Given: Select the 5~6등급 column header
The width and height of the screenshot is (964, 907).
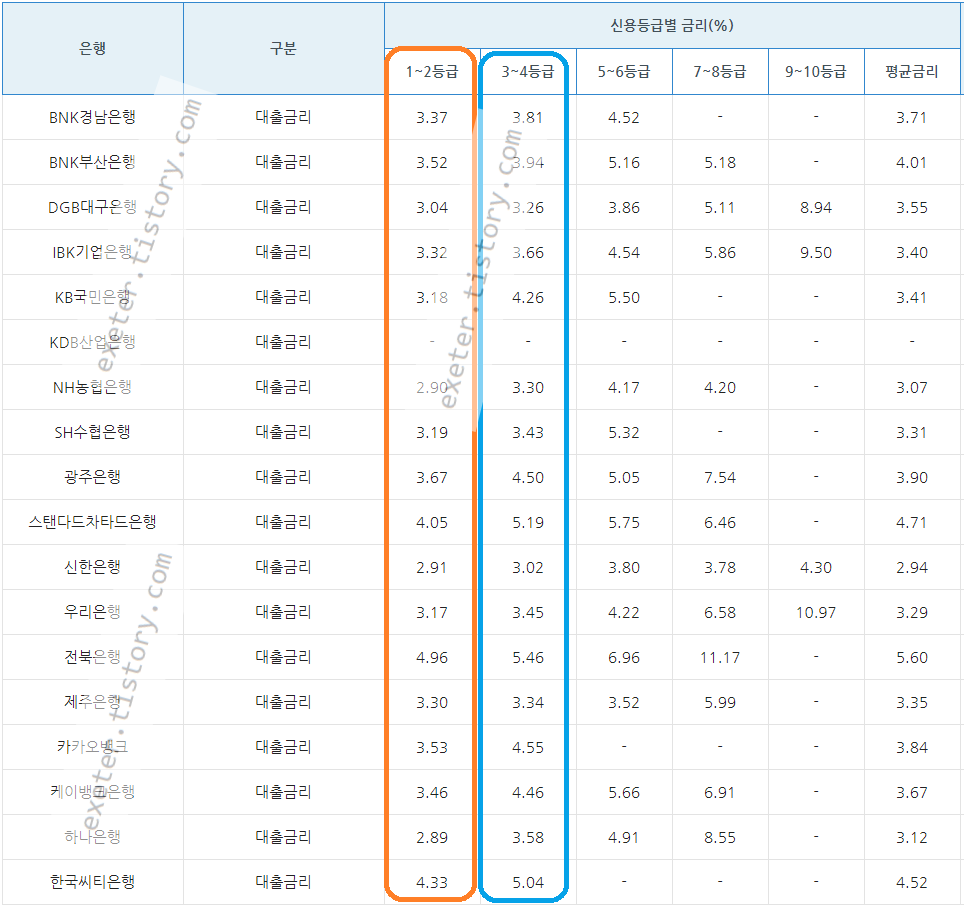Looking at the screenshot, I should point(623,71).
